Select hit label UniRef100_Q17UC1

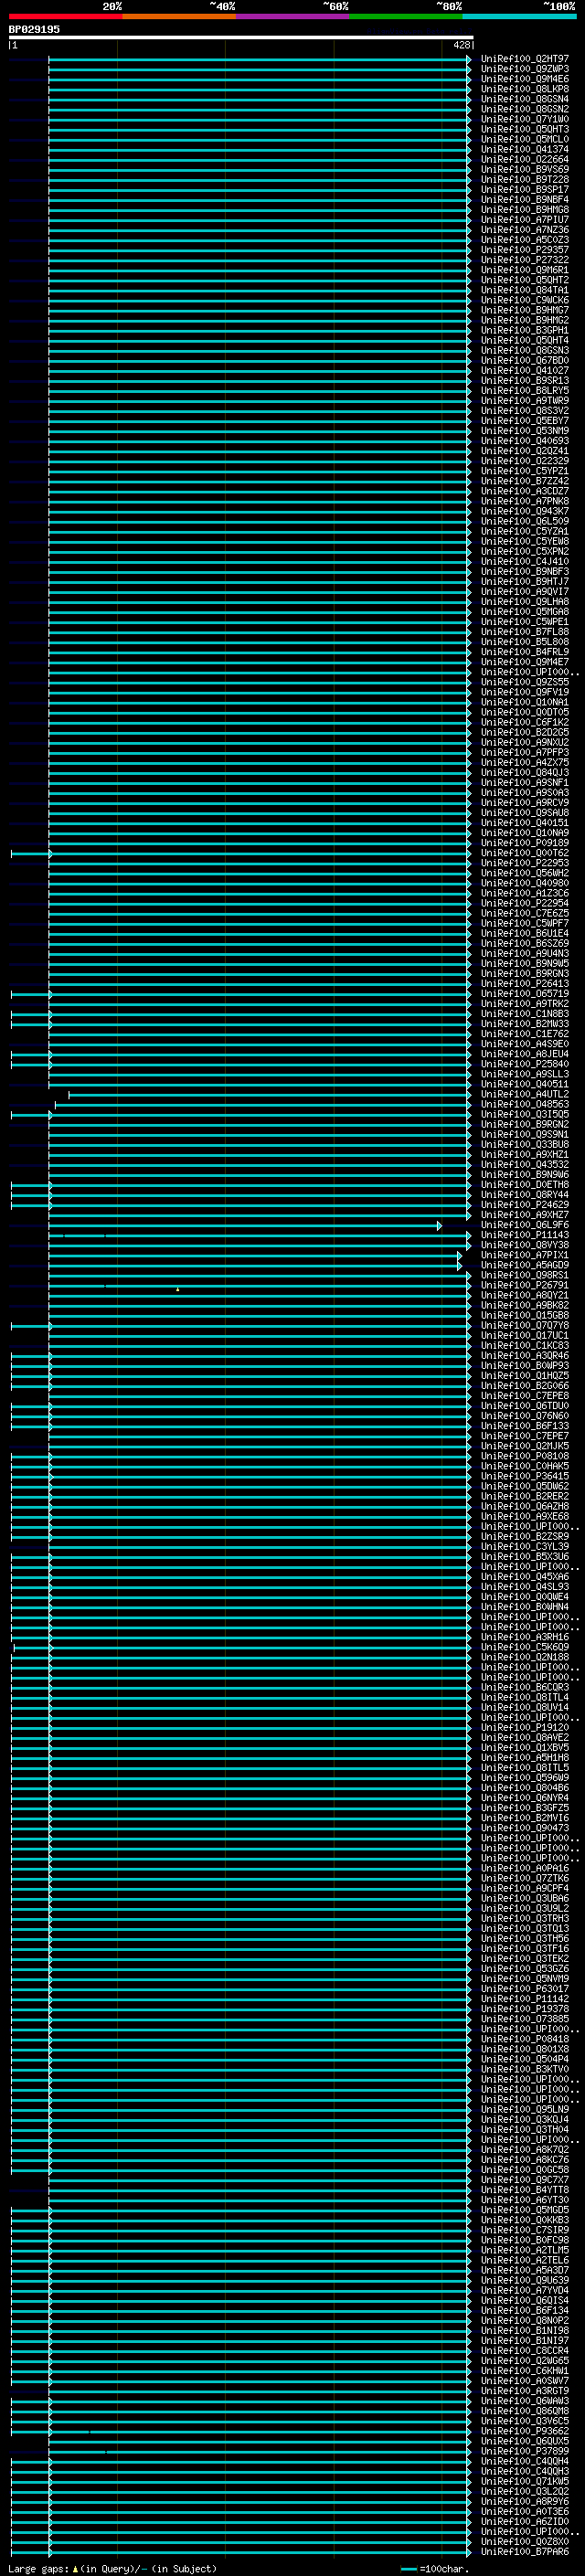pyautogui.click(x=525, y=1335)
